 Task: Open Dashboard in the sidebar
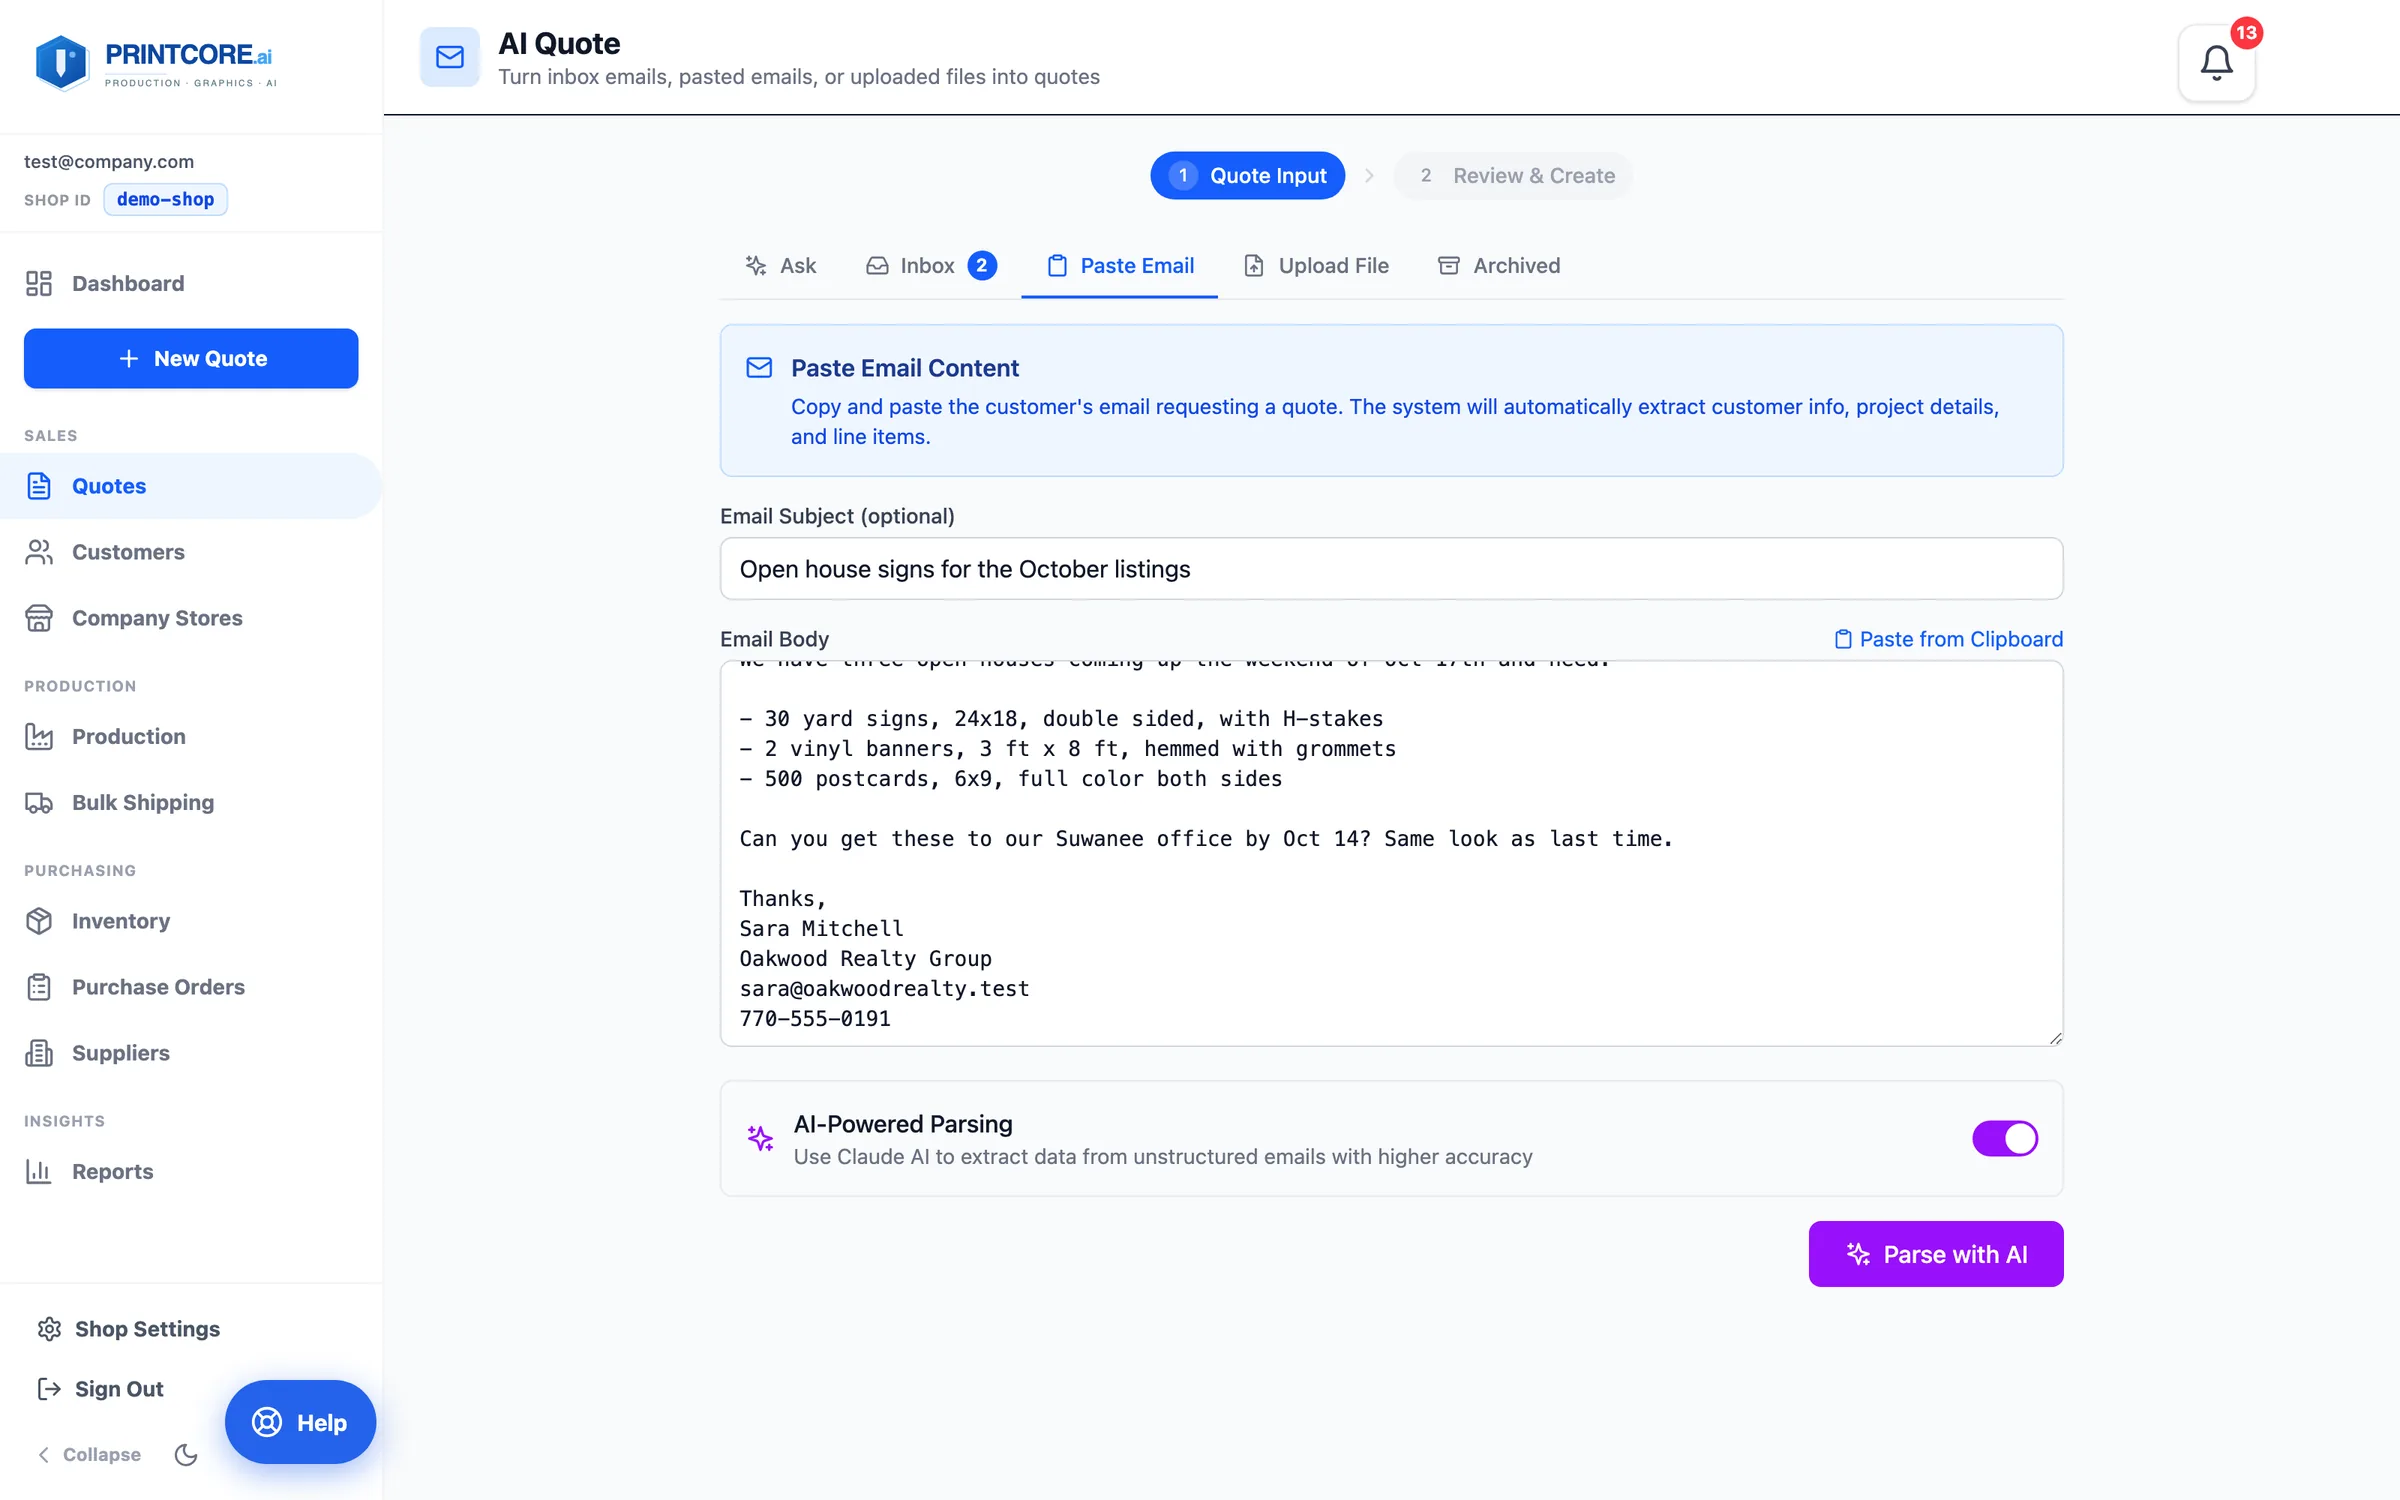(191, 284)
